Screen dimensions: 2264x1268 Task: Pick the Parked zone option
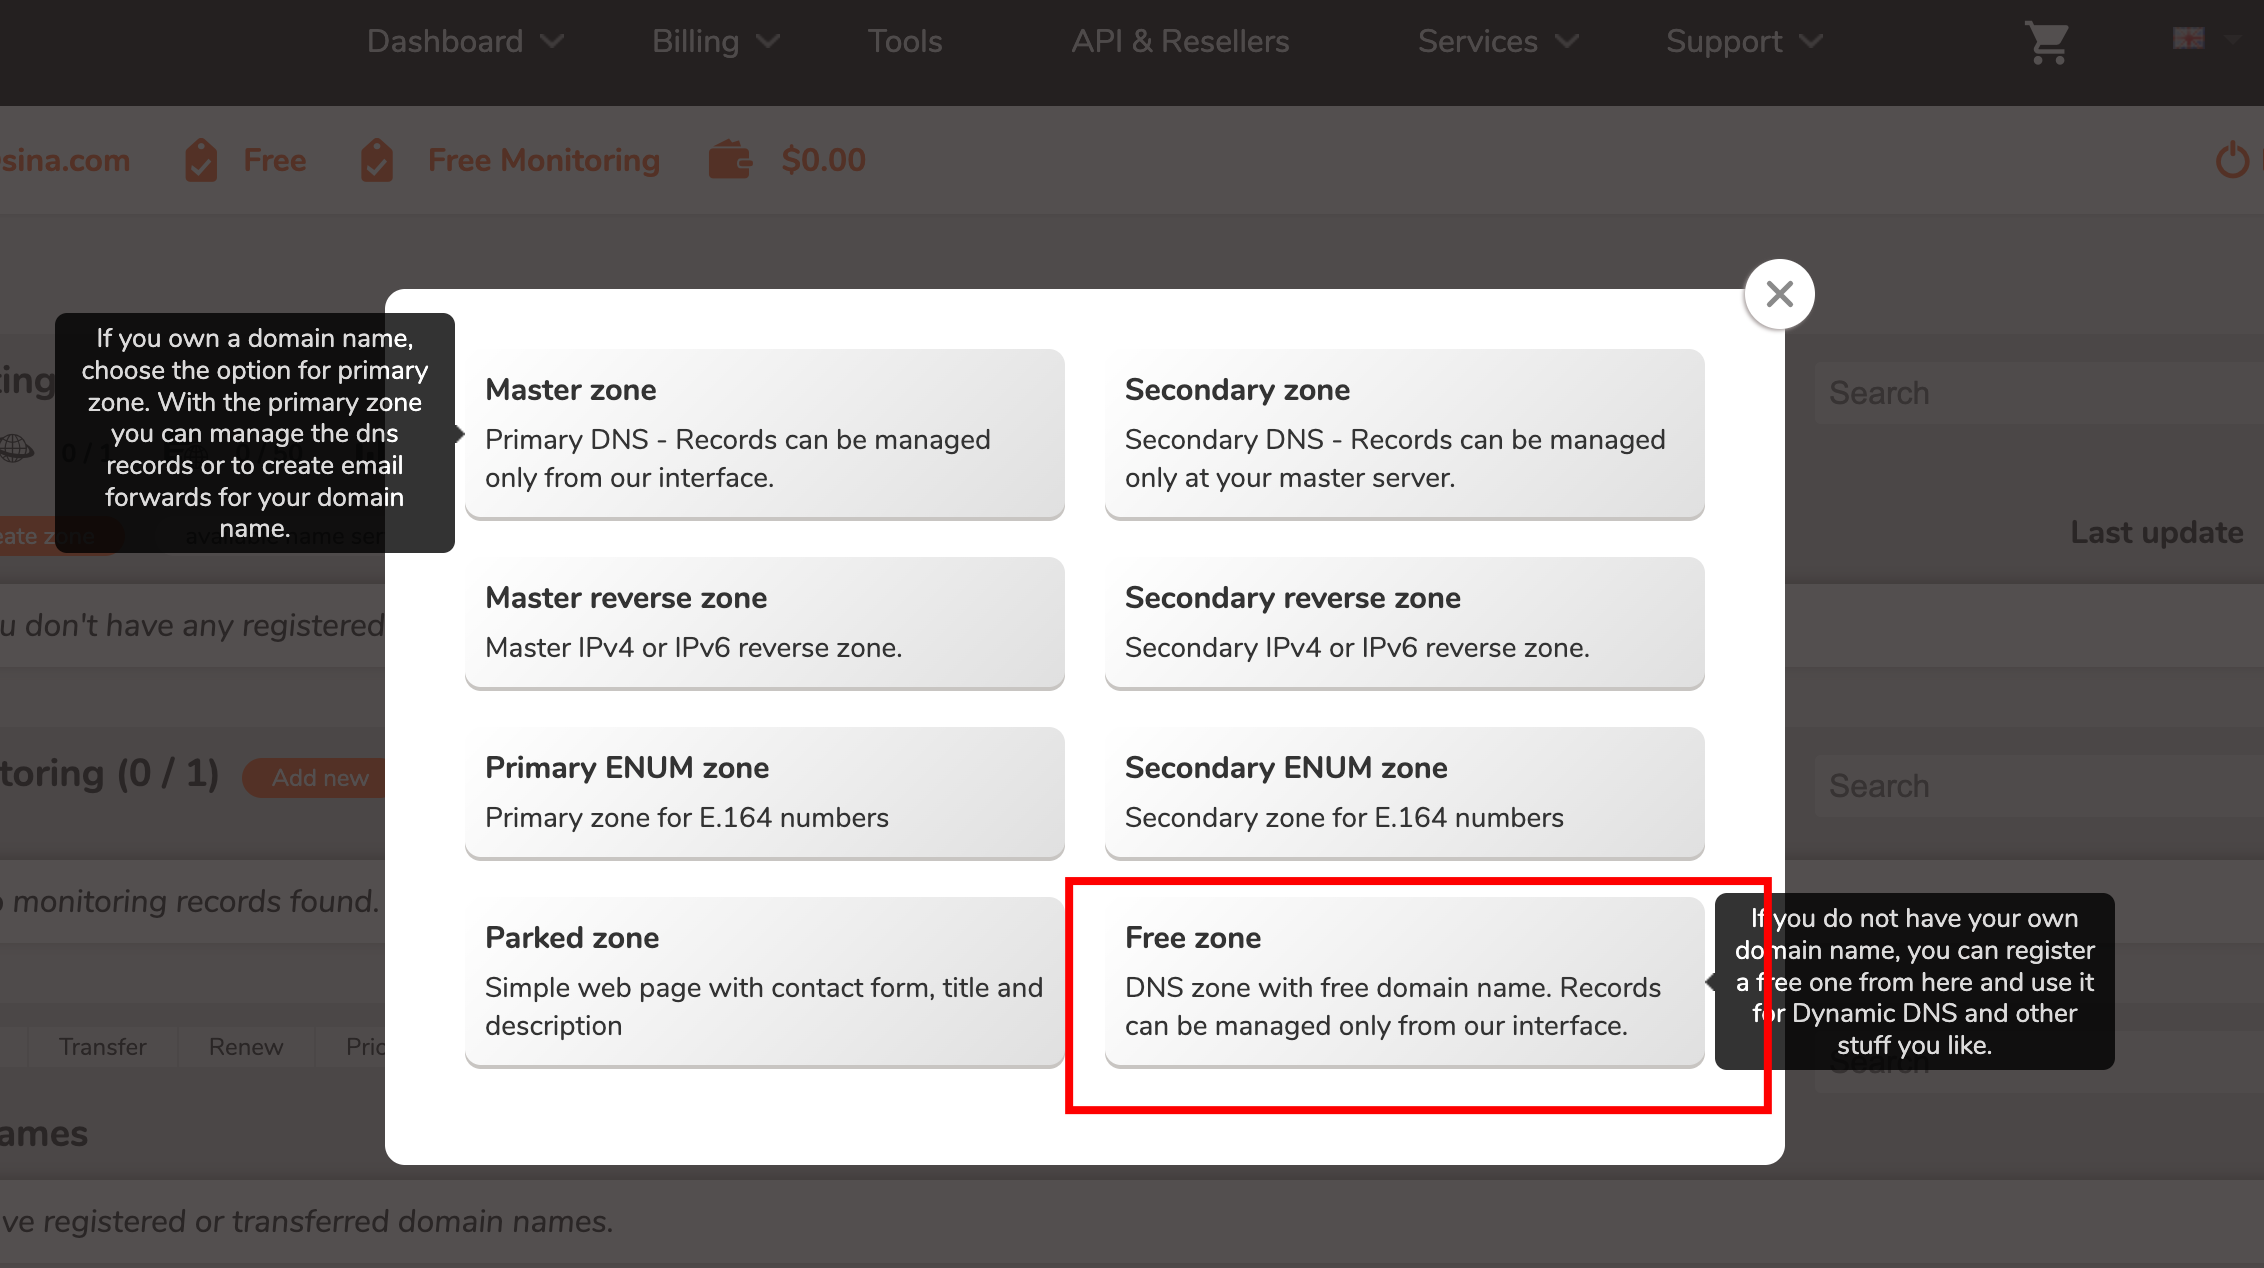(x=764, y=981)
